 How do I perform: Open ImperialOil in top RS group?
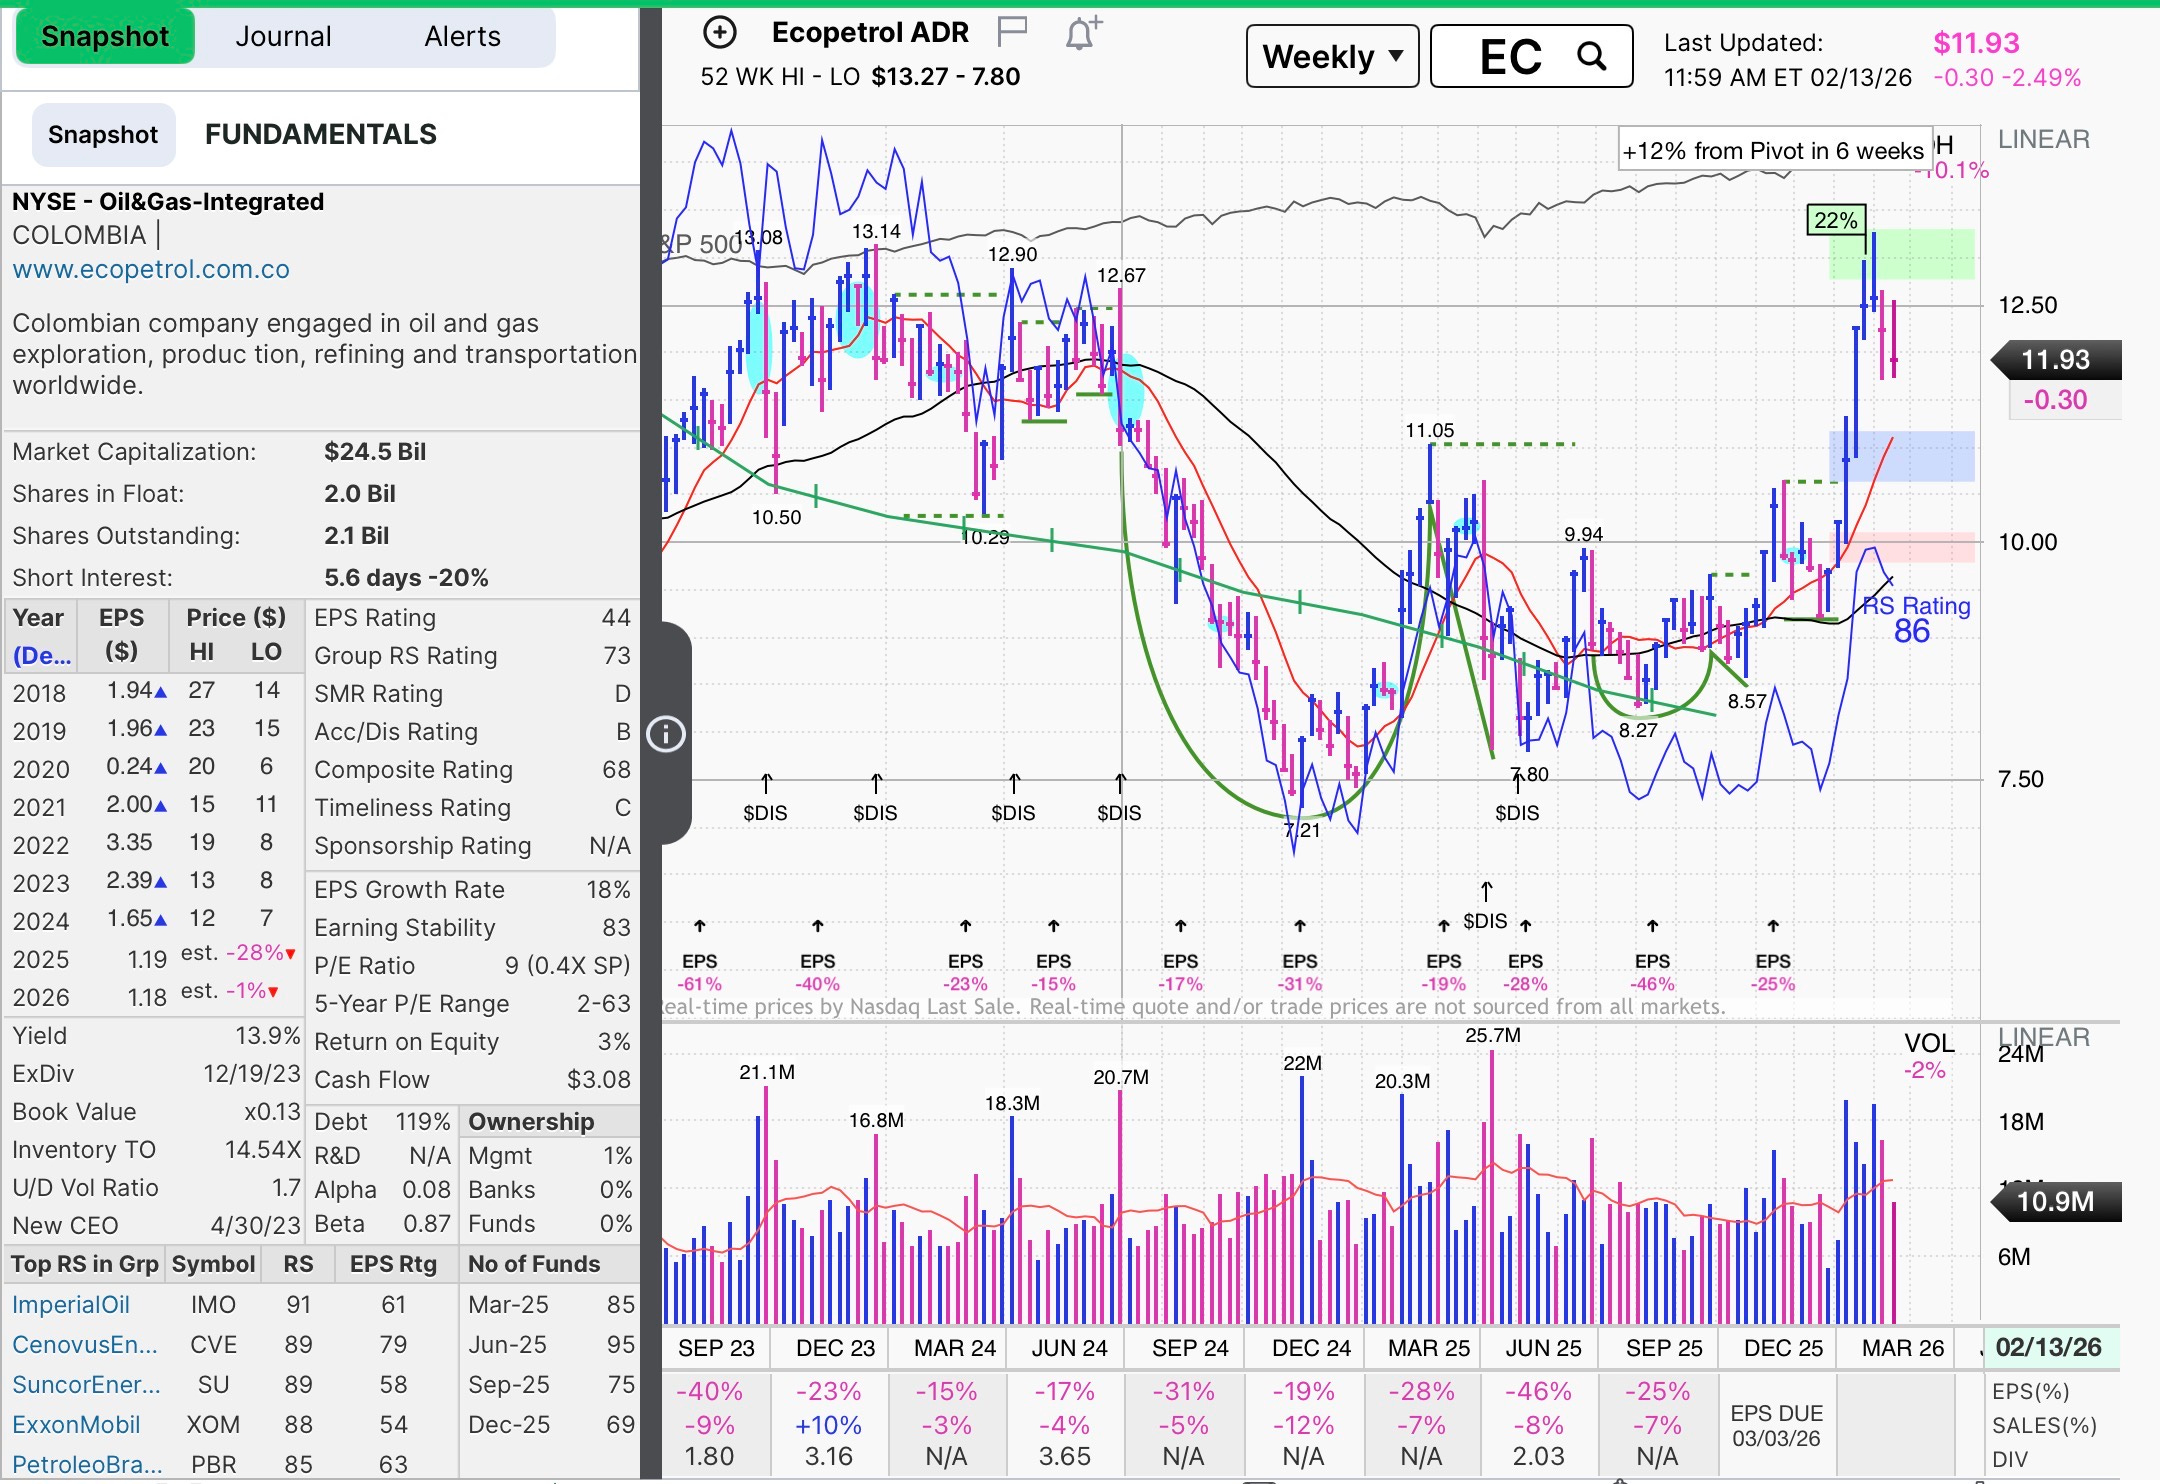71,1304
